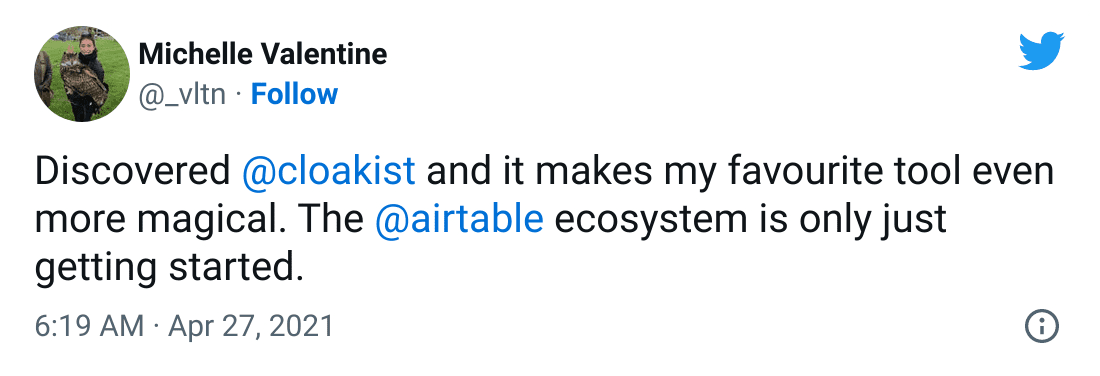Open the @cloakist mention
1100x376 pixels.
(328, 173)
